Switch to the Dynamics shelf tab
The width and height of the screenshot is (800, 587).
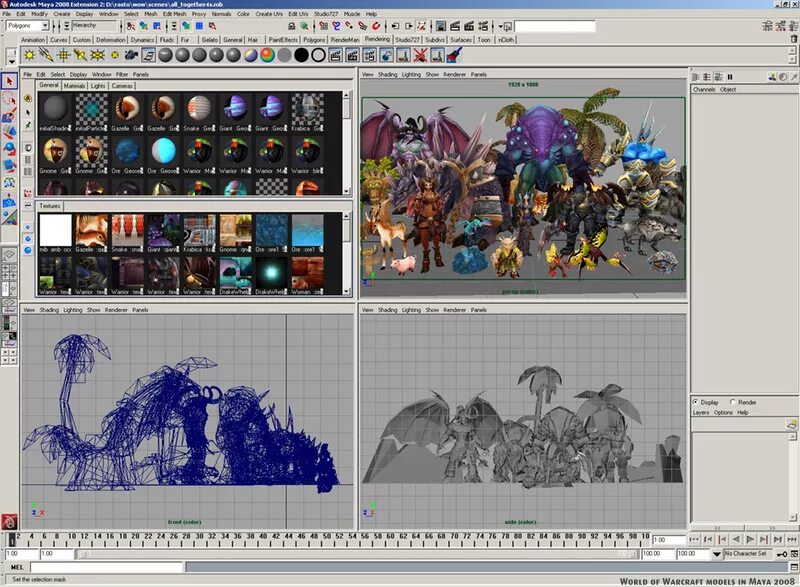pyautogui.click(x=142, y=39)
